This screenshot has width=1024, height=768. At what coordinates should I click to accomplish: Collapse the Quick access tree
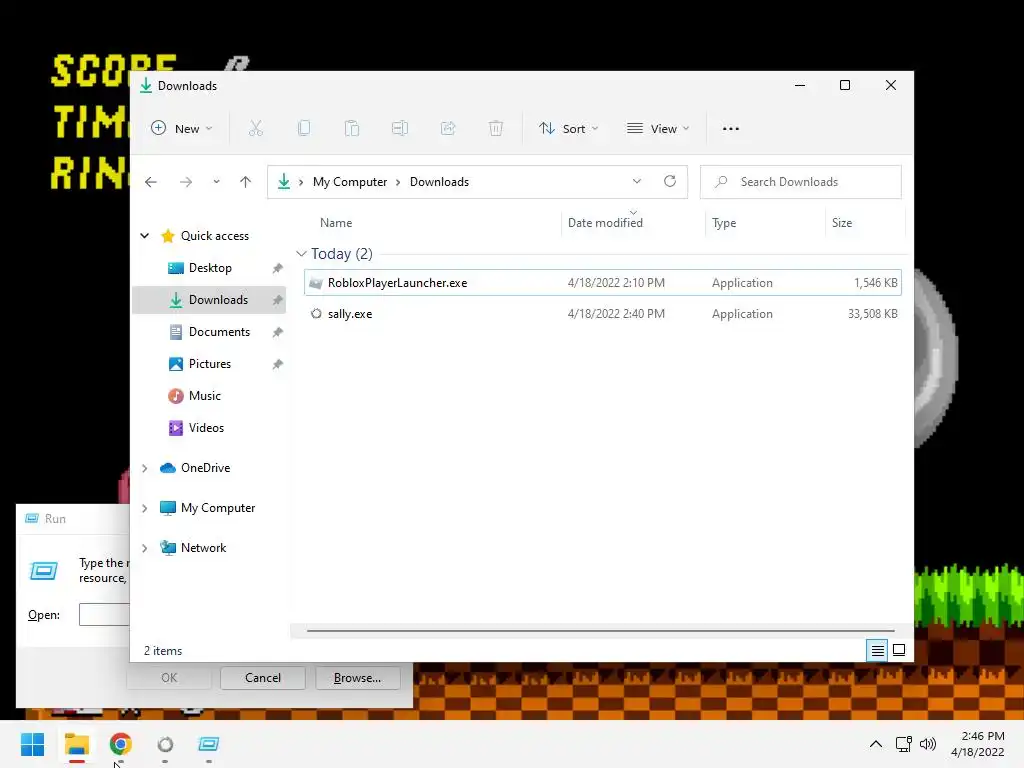pos(145,236)
